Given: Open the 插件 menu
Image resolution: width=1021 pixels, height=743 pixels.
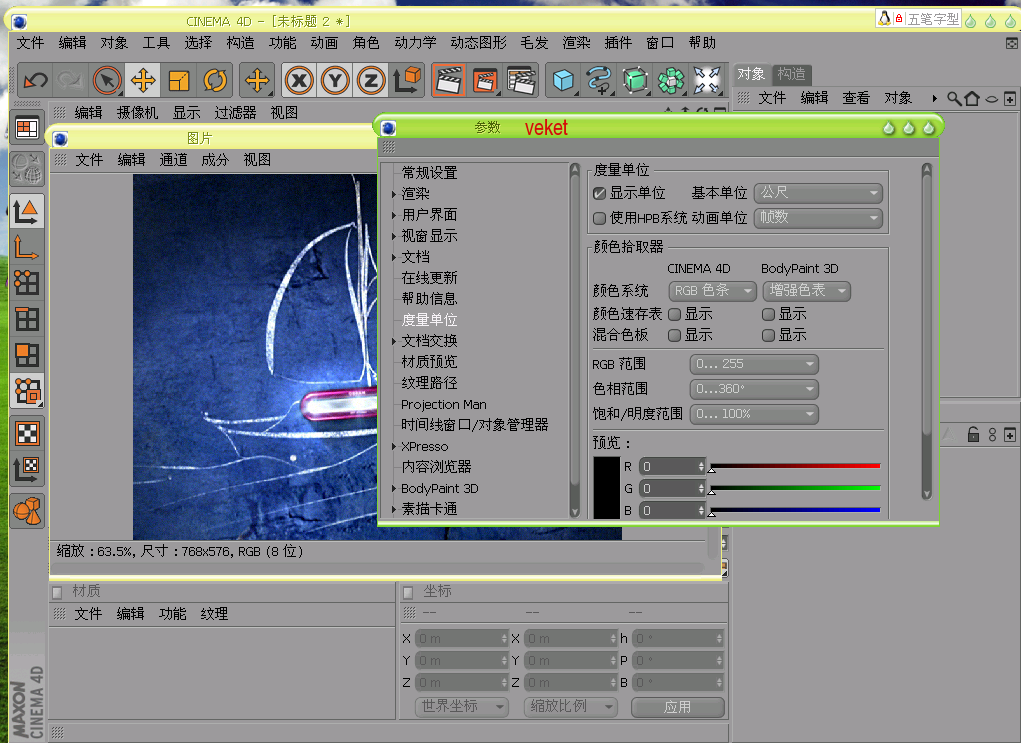Looking at the screenshot, I should point(618,43).
